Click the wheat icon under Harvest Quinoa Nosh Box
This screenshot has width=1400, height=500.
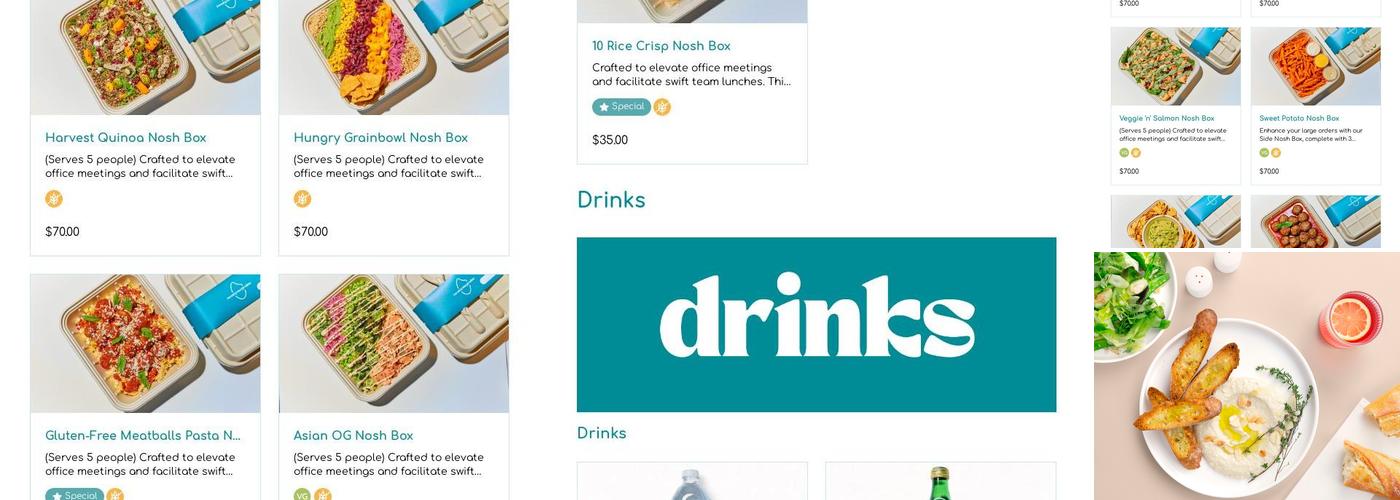[54, 199]
